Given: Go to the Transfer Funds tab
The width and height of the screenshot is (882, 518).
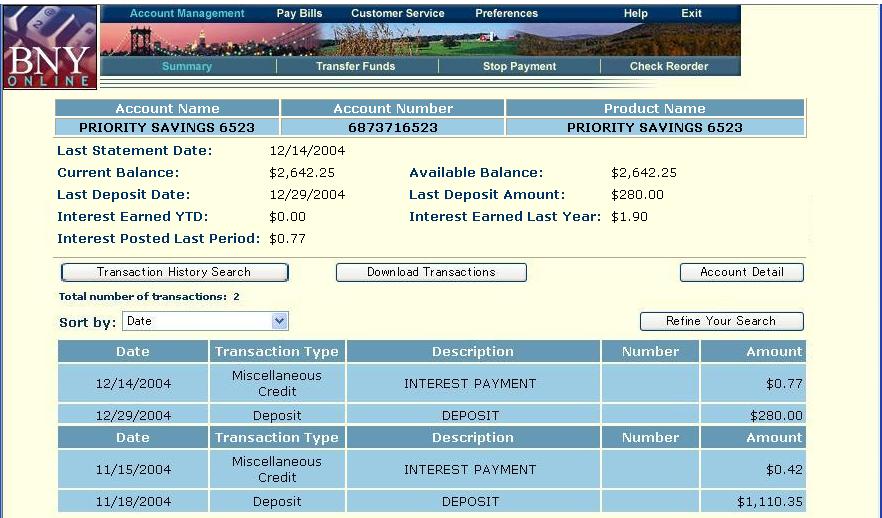Looking at the screenshot, I should coord(355,67).
